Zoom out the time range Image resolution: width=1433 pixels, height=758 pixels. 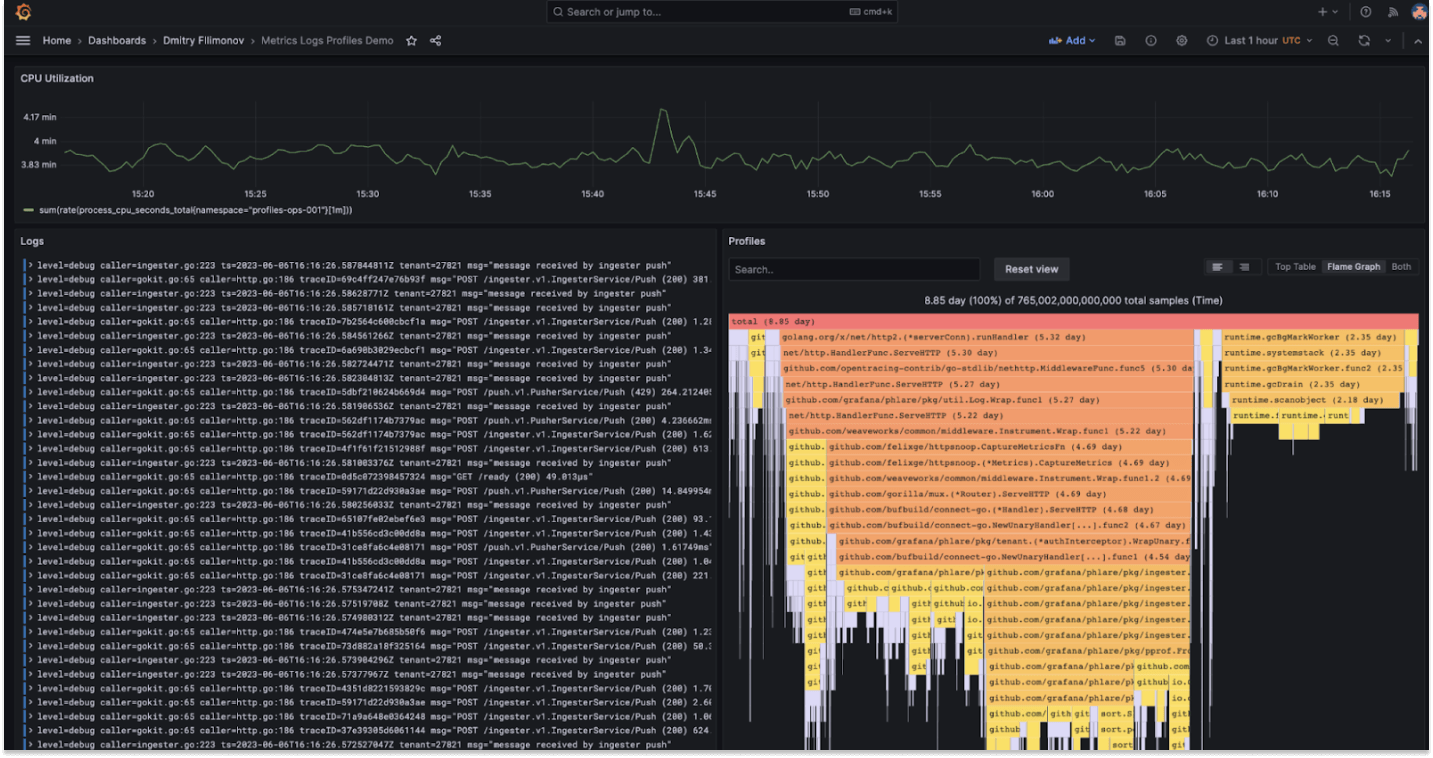[x=1334, y=41]
